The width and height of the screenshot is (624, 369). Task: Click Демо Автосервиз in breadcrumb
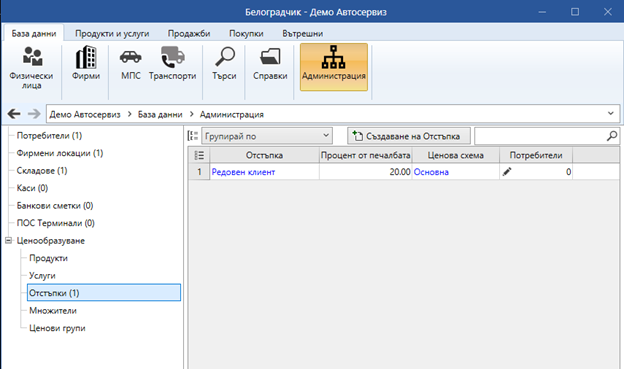[x=85, y=115]
